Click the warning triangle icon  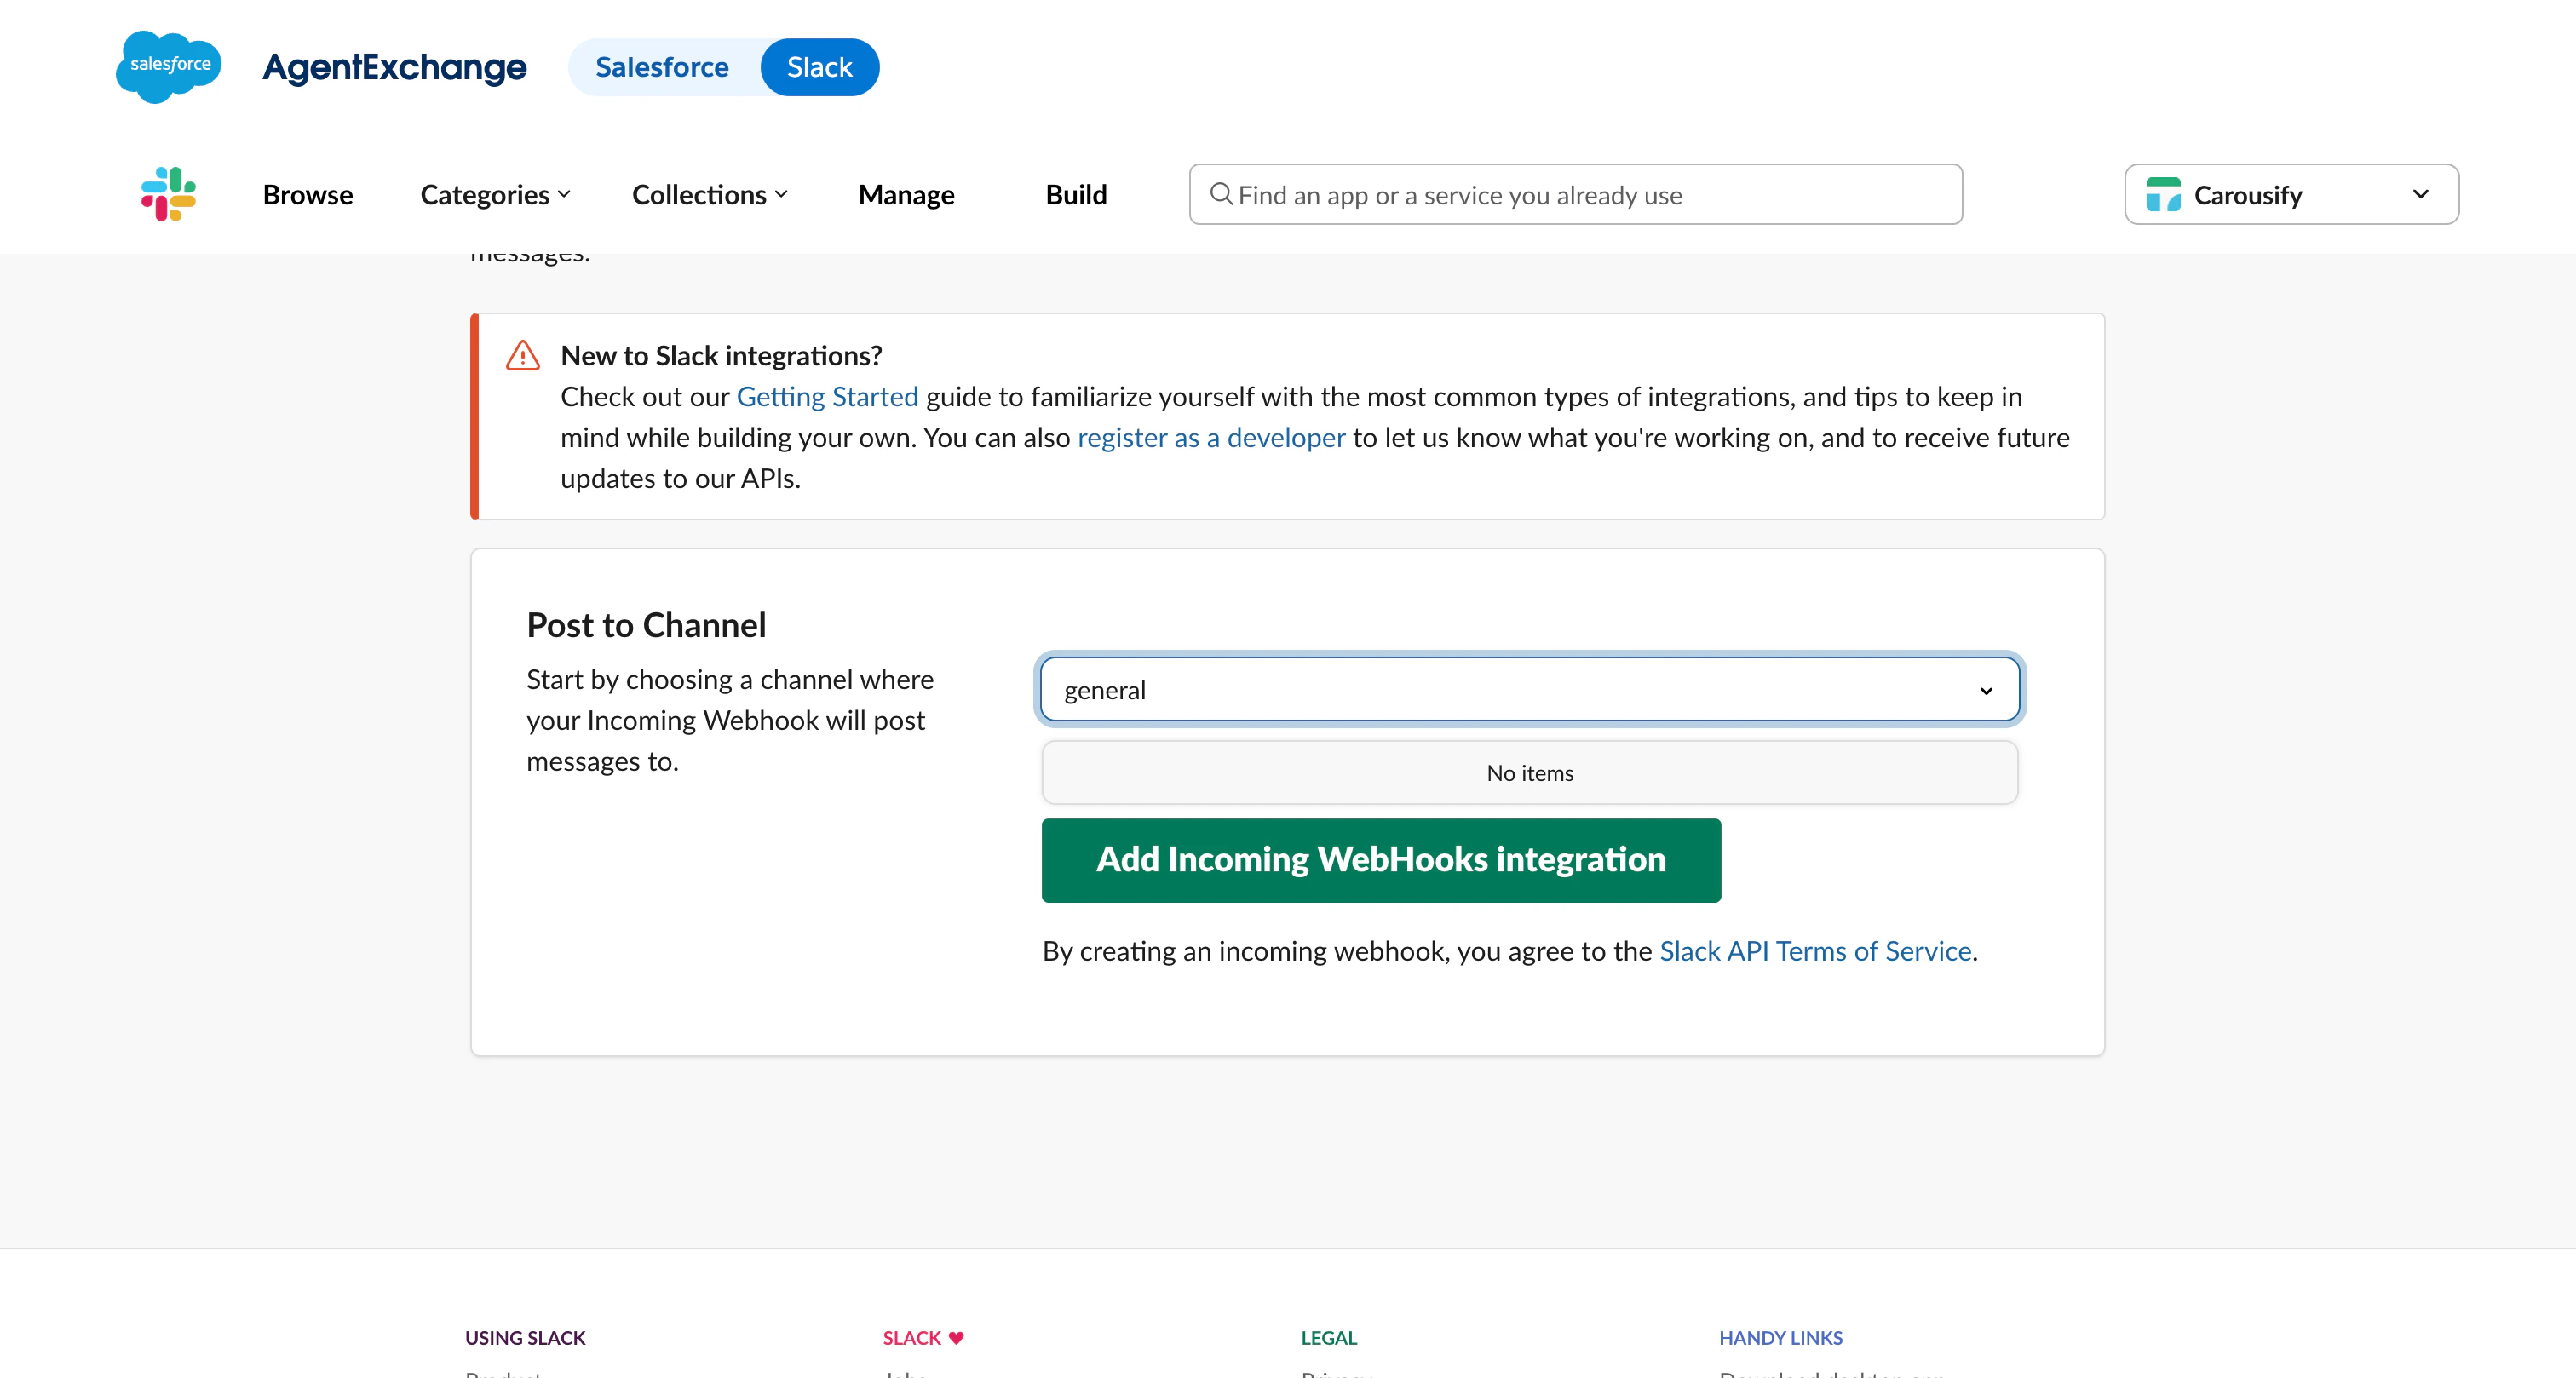[523, 355]
